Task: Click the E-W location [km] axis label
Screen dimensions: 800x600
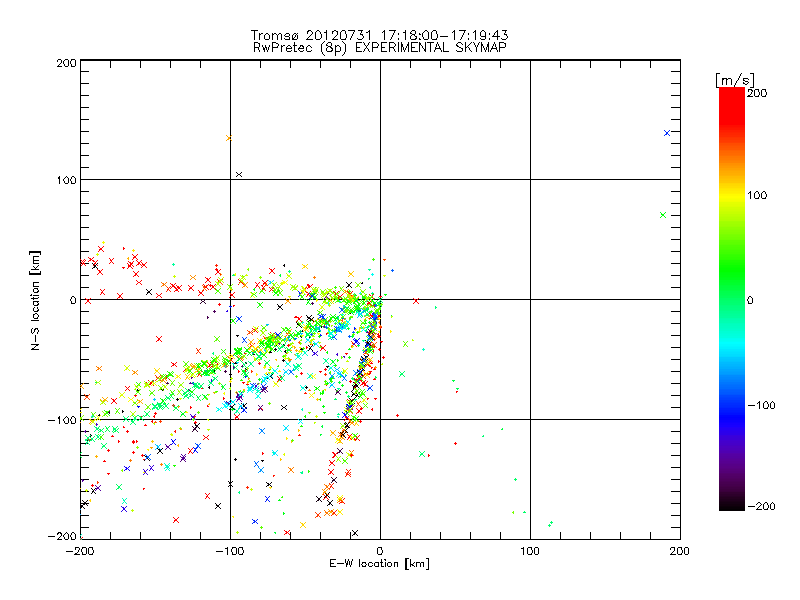Action: (379, 564)
